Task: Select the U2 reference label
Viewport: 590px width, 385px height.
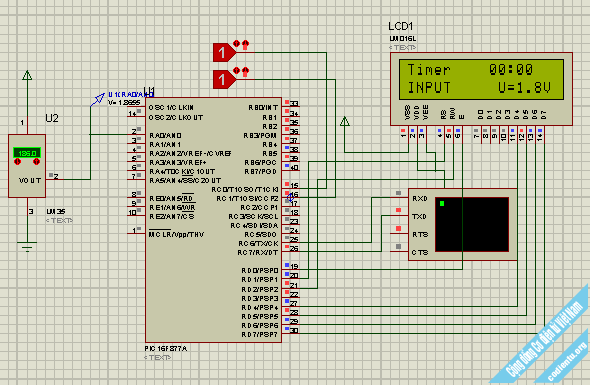Action: (52, 118)
